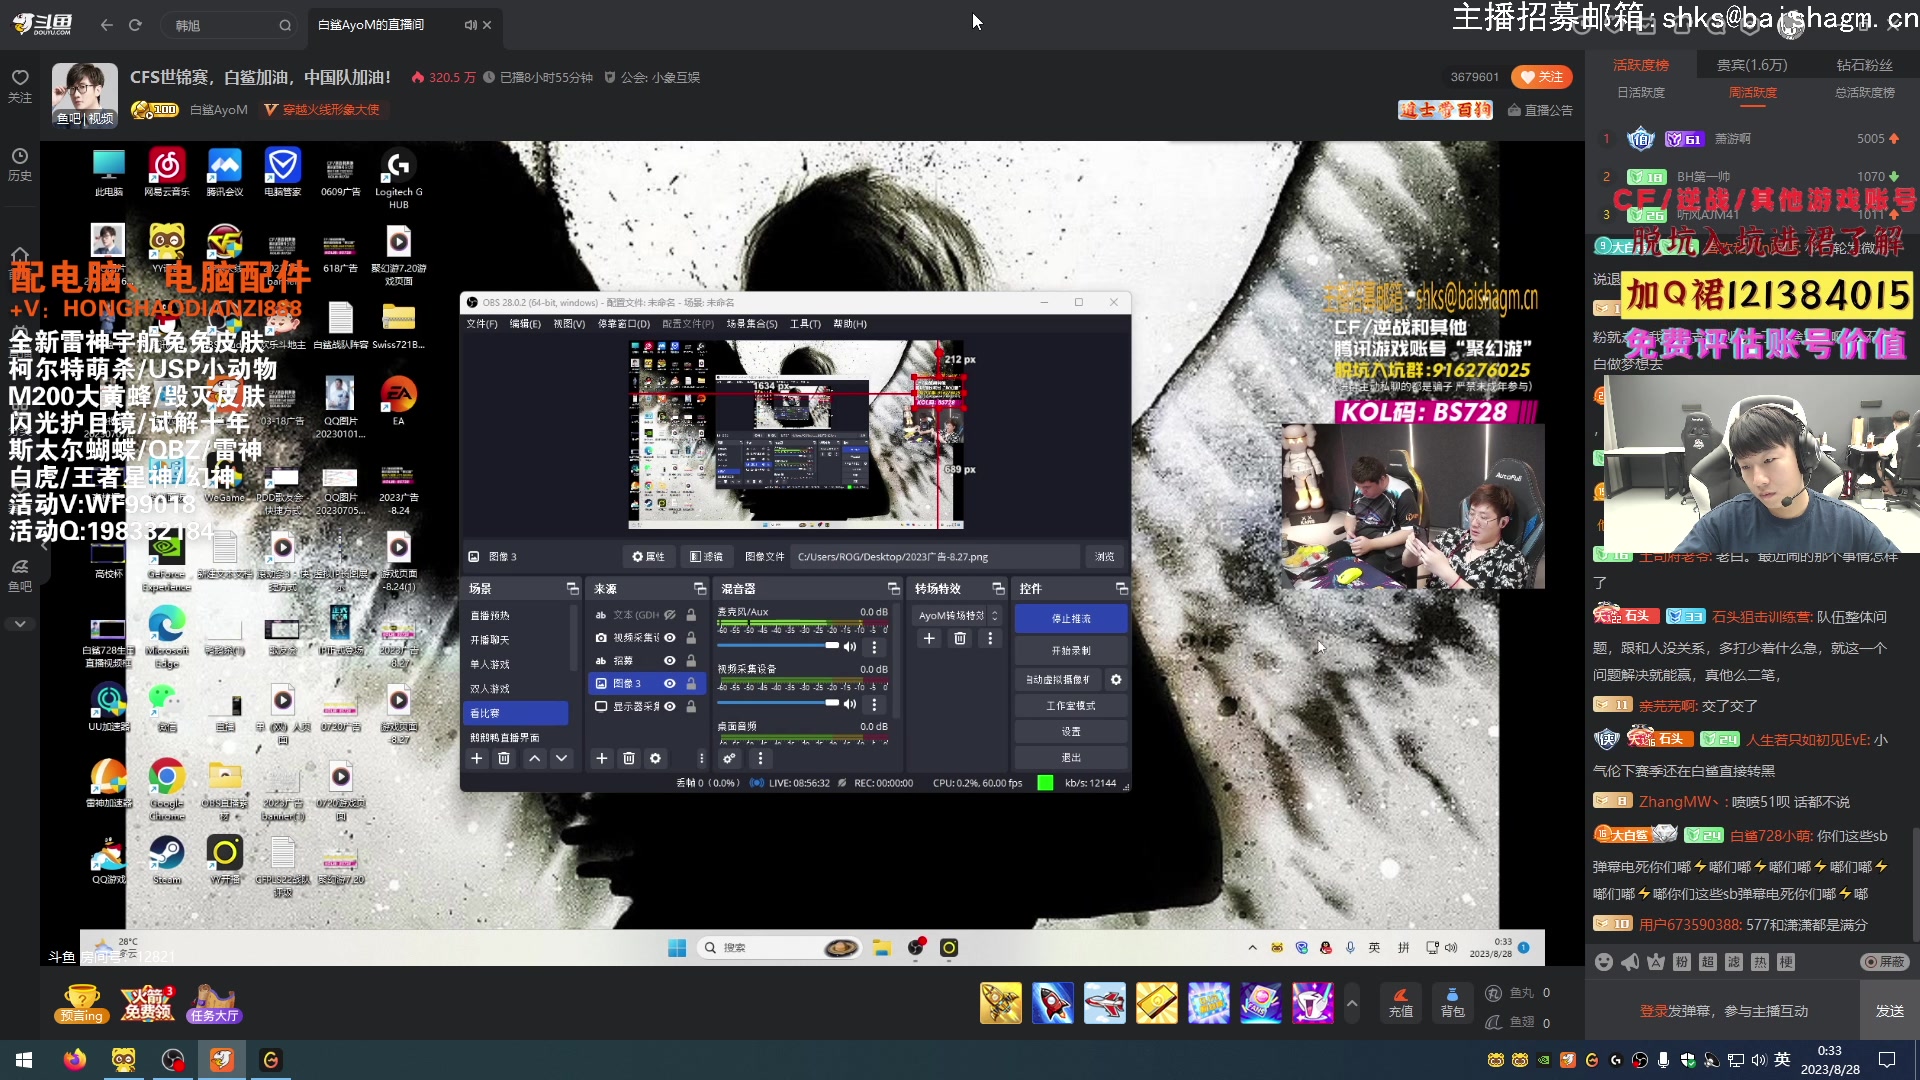Screen dimensions: 1920x1080
Task: Adjust 视频采集设备 volume slider in OBS
Action: tap(778, 703)
